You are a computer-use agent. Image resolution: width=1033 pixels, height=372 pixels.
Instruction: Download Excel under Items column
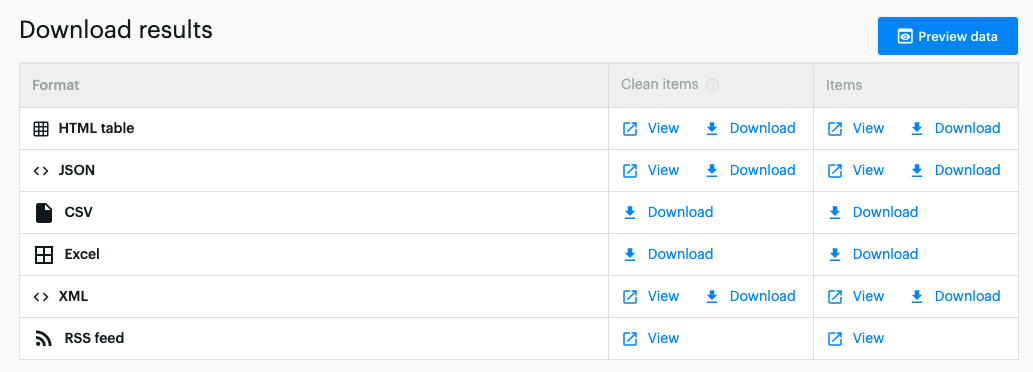873,254
